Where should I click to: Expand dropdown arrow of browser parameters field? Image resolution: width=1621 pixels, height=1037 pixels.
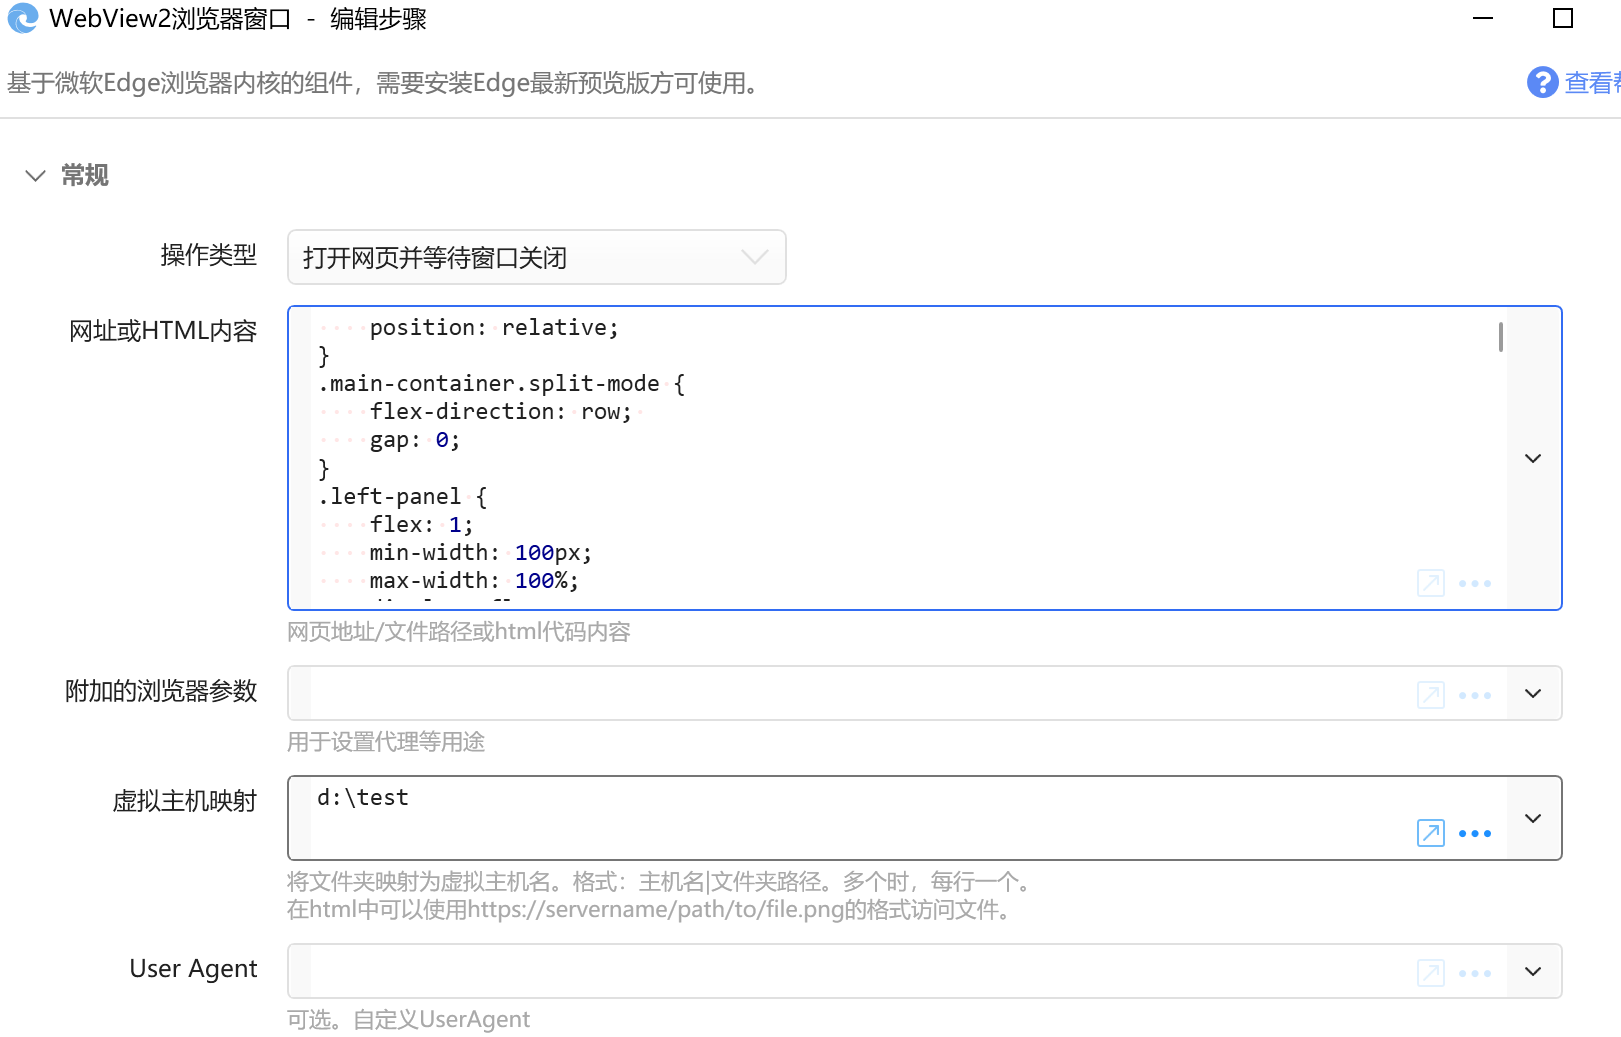point(1533,693)
